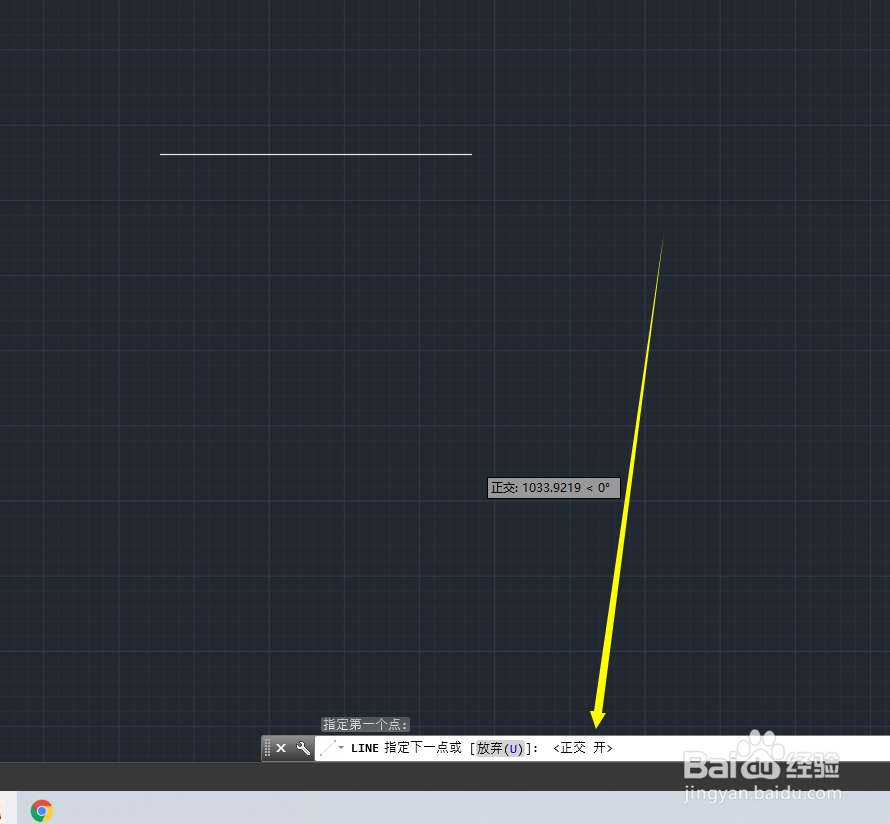The height and width of the screenshot is (824, 890).
Task: Select the 放弃(U) undo option
Action: 499,749
